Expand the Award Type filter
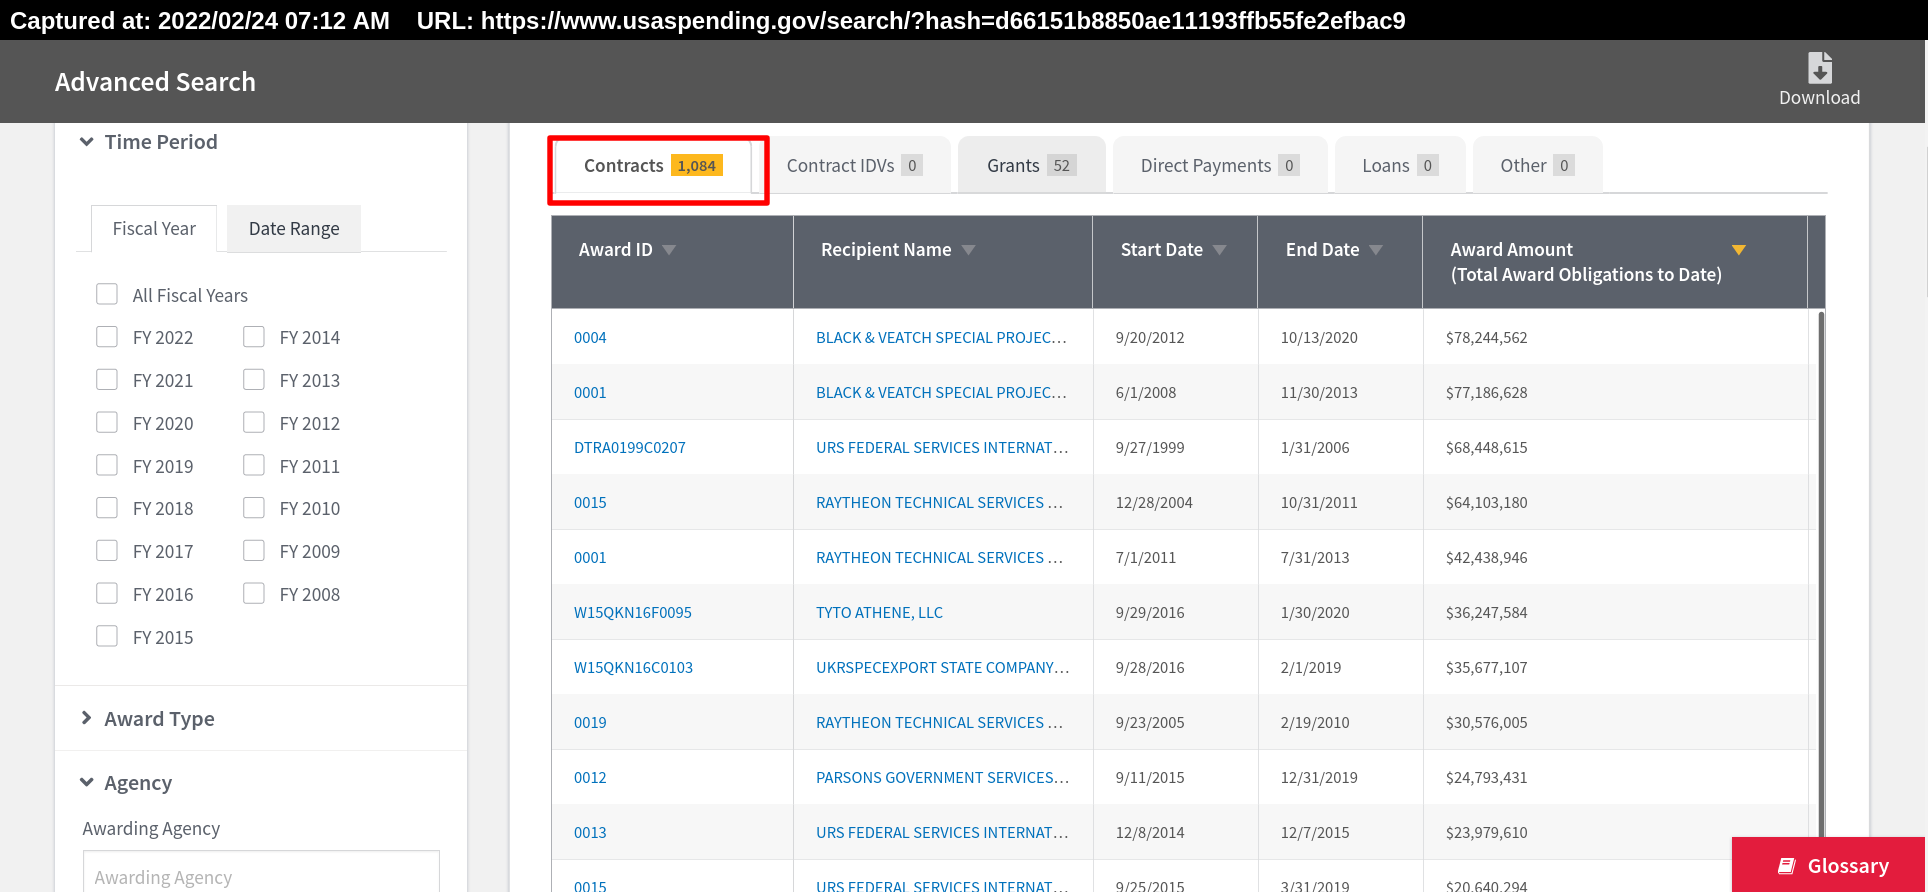The height and width of the screenshot is (892, 1928). tap(87, 718)
